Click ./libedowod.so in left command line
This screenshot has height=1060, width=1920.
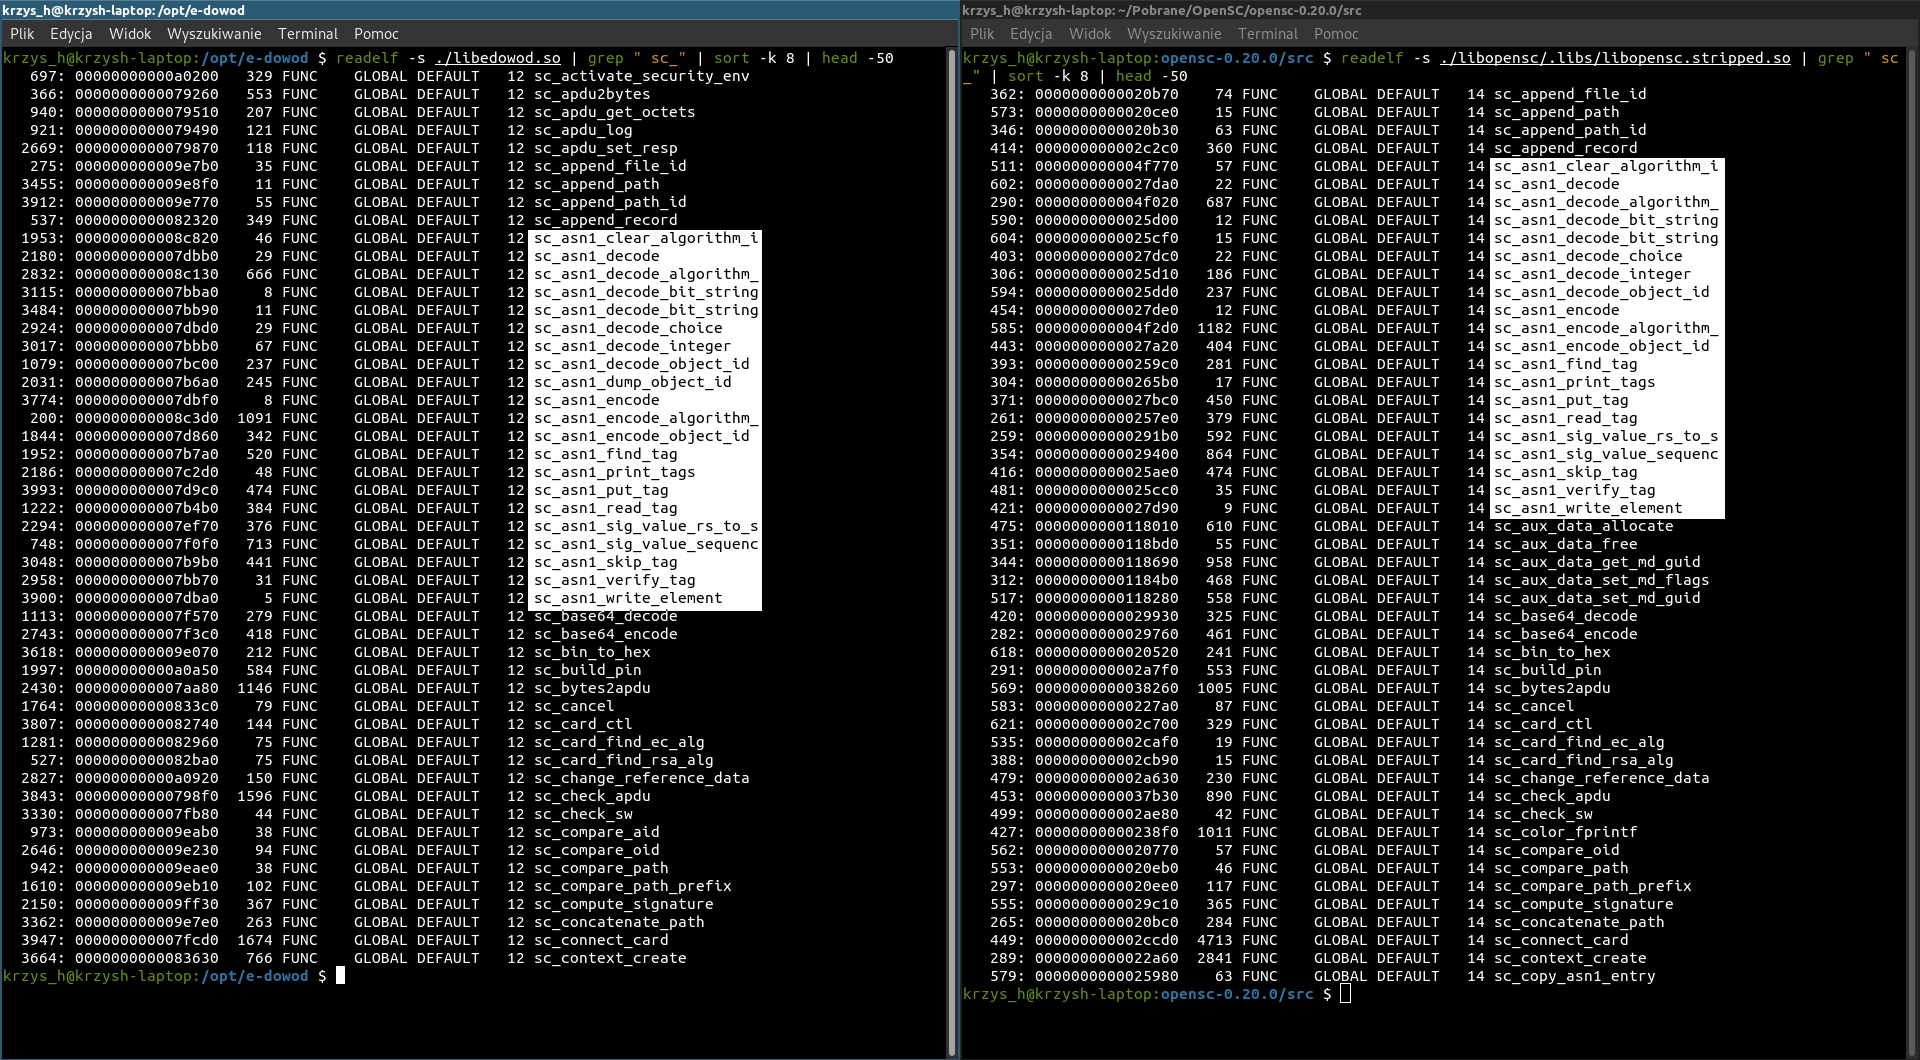[x=498, y=58]
